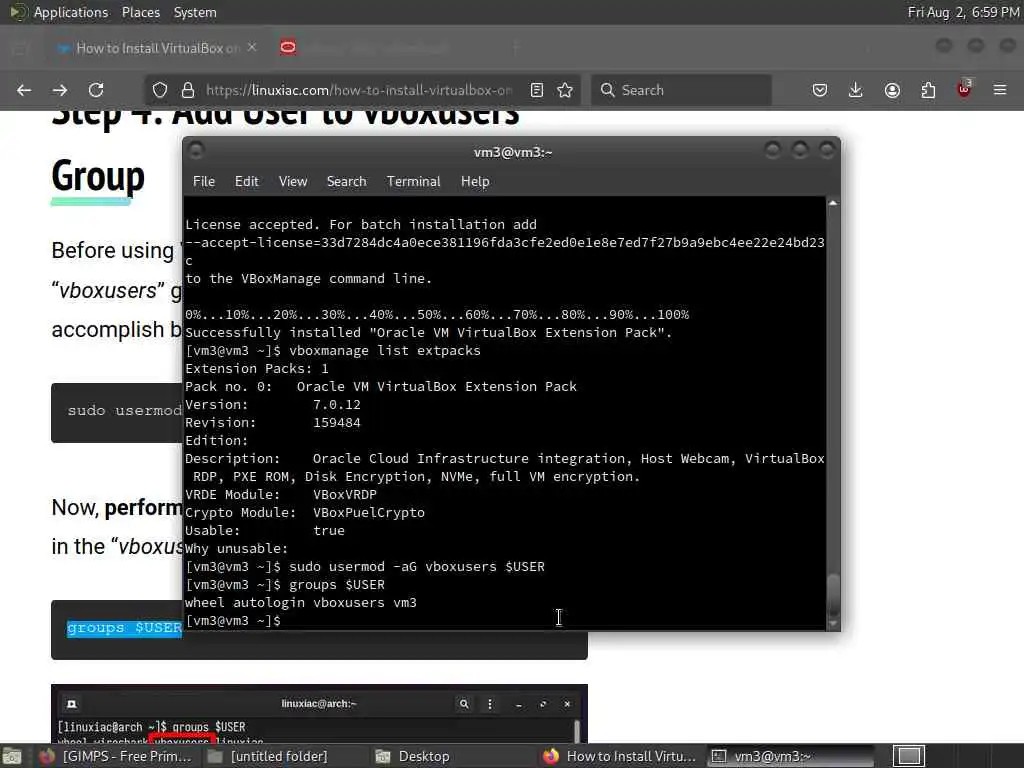This screenshot has height=768, width=1024.
Task: Click the terminal scrollbar down arrow
Action: 833,624
